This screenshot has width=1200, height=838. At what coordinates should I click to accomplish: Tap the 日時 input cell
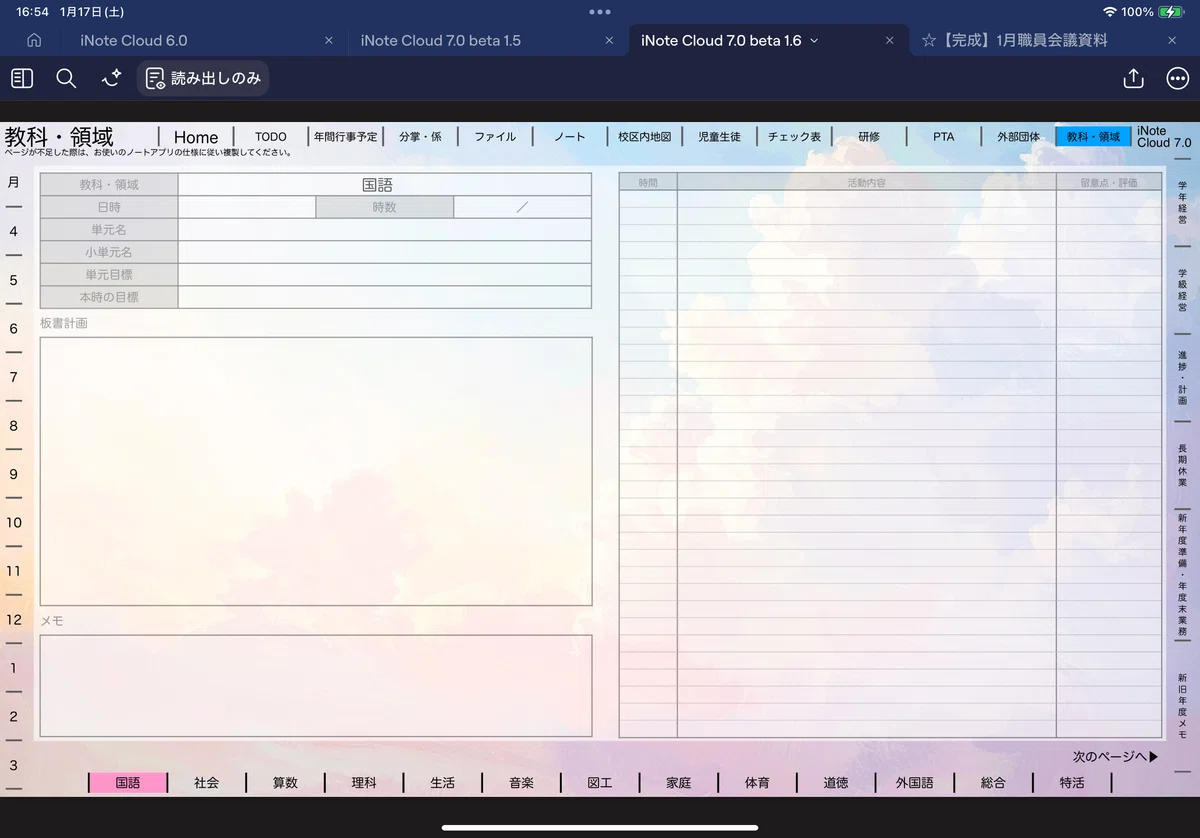247,207
